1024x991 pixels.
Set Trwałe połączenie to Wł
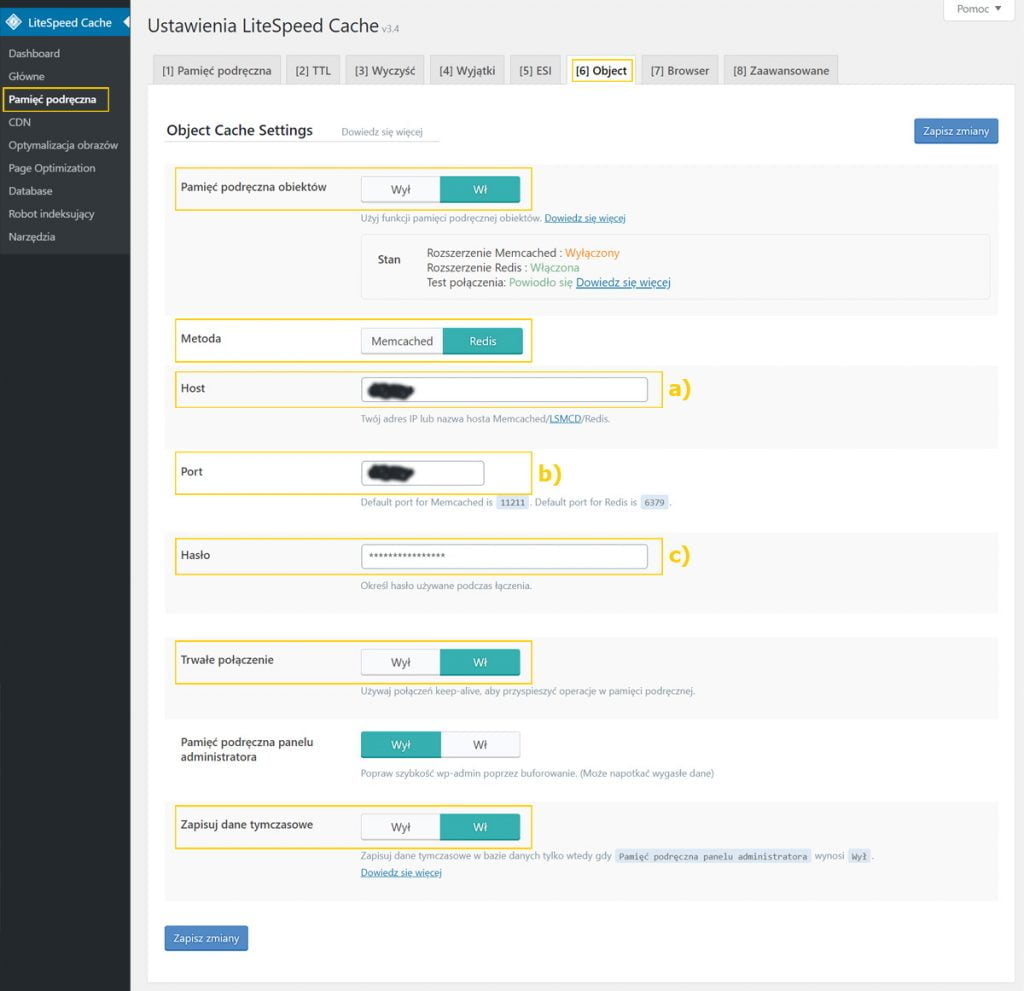coord(480,662)
